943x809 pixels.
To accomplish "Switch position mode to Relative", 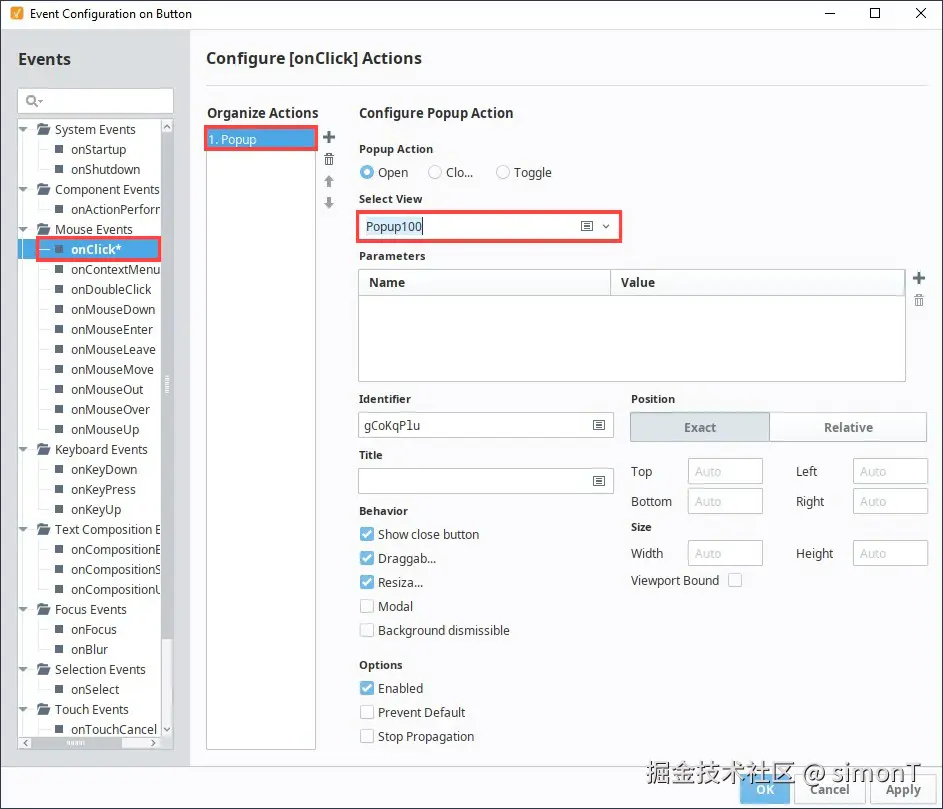I will coord(848,427).
